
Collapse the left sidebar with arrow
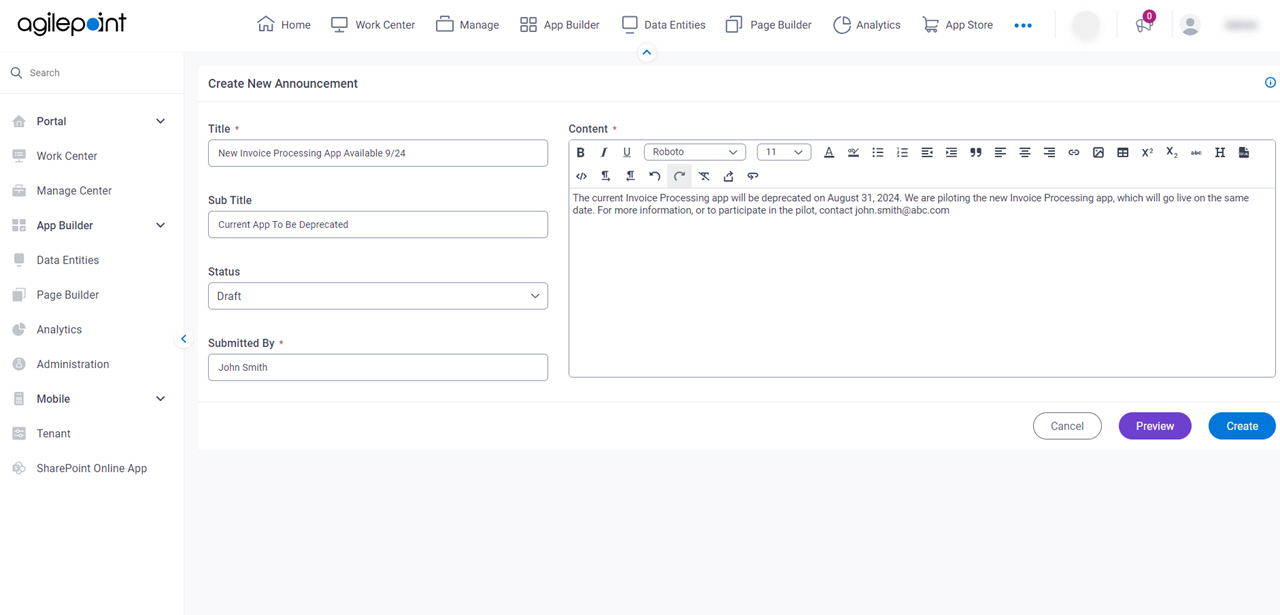pyautogui.click(x=184, y=339)
